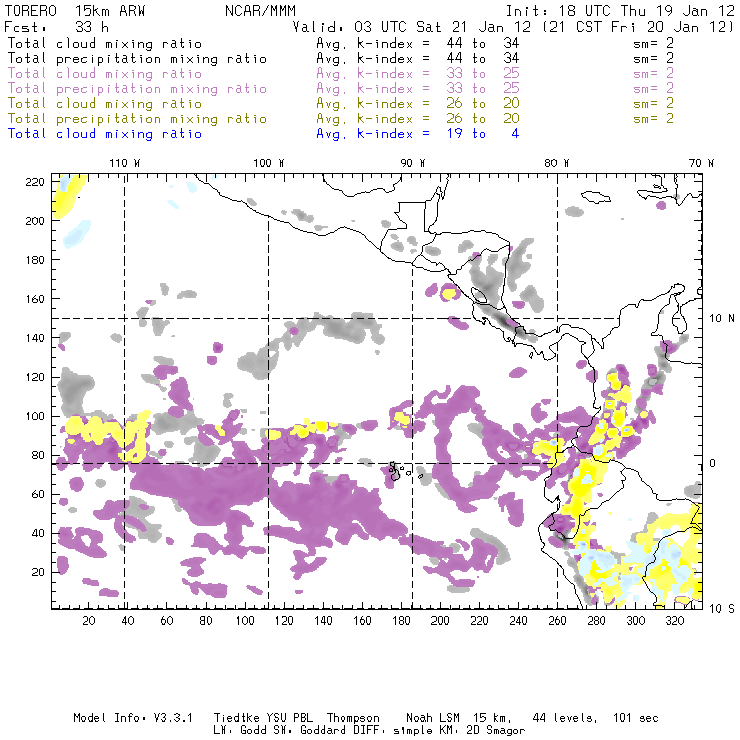Screen dimensions: 740x740
Task: Select the "NCAR/MMM" header label
Action: [x=261, y=11]
